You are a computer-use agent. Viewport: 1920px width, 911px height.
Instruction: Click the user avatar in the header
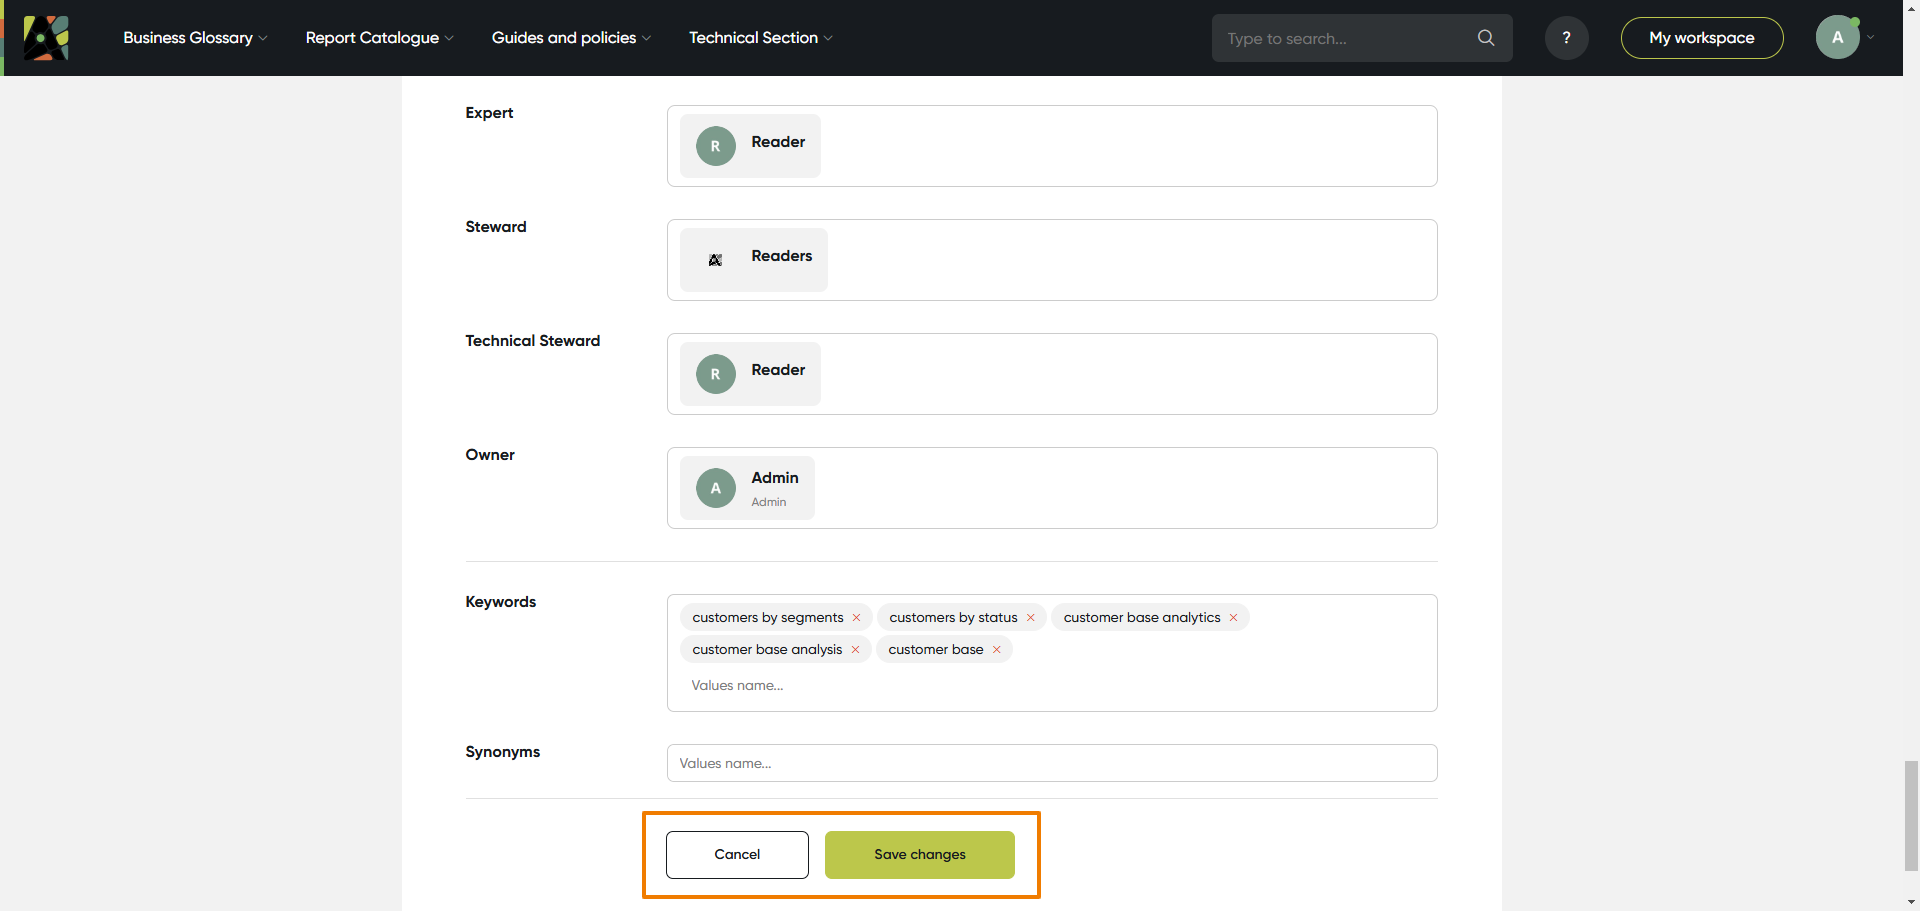tap(1837, 38)
